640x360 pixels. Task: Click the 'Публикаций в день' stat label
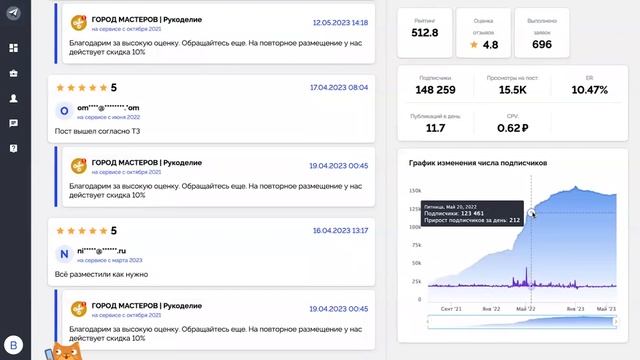click(435, 116)
